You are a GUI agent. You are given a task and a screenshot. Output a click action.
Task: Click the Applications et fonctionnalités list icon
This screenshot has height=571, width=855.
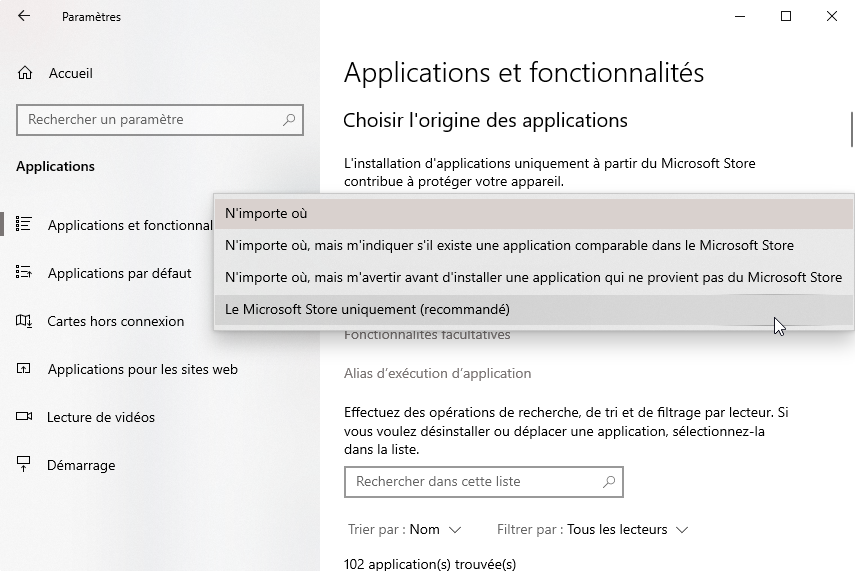(25, 225)
